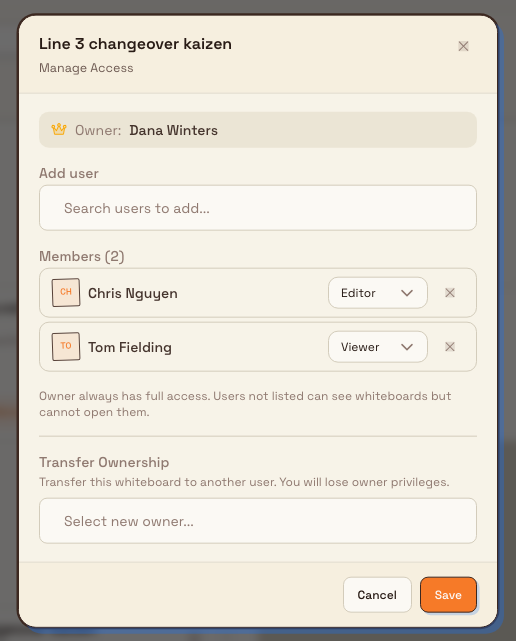
Task: Click the owner crown icon
Action: pos(59,130)
